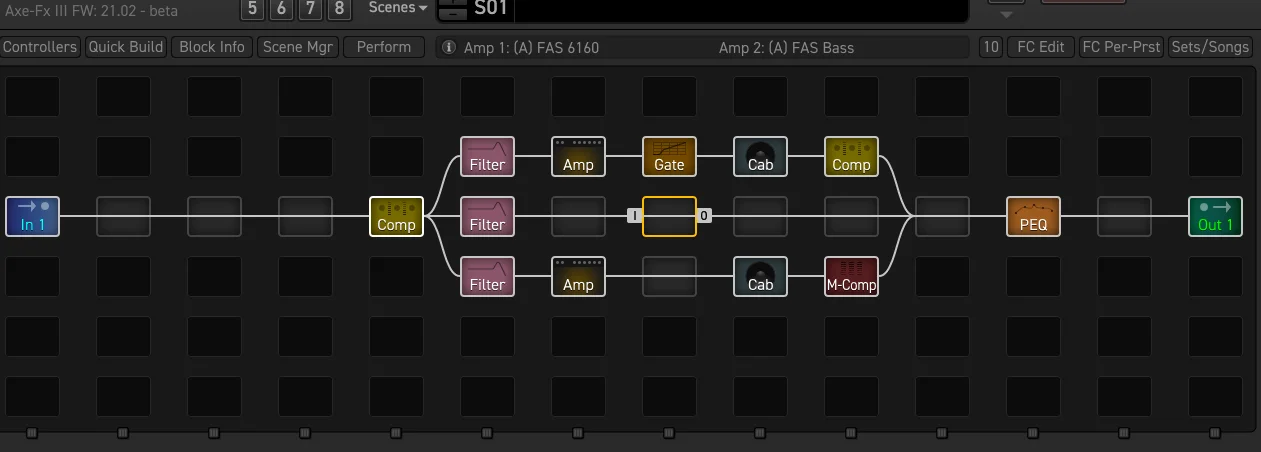Viewport: 1261px width, 452px height.
Task: Open the Controllers tab
Action: tap(40, 47)
